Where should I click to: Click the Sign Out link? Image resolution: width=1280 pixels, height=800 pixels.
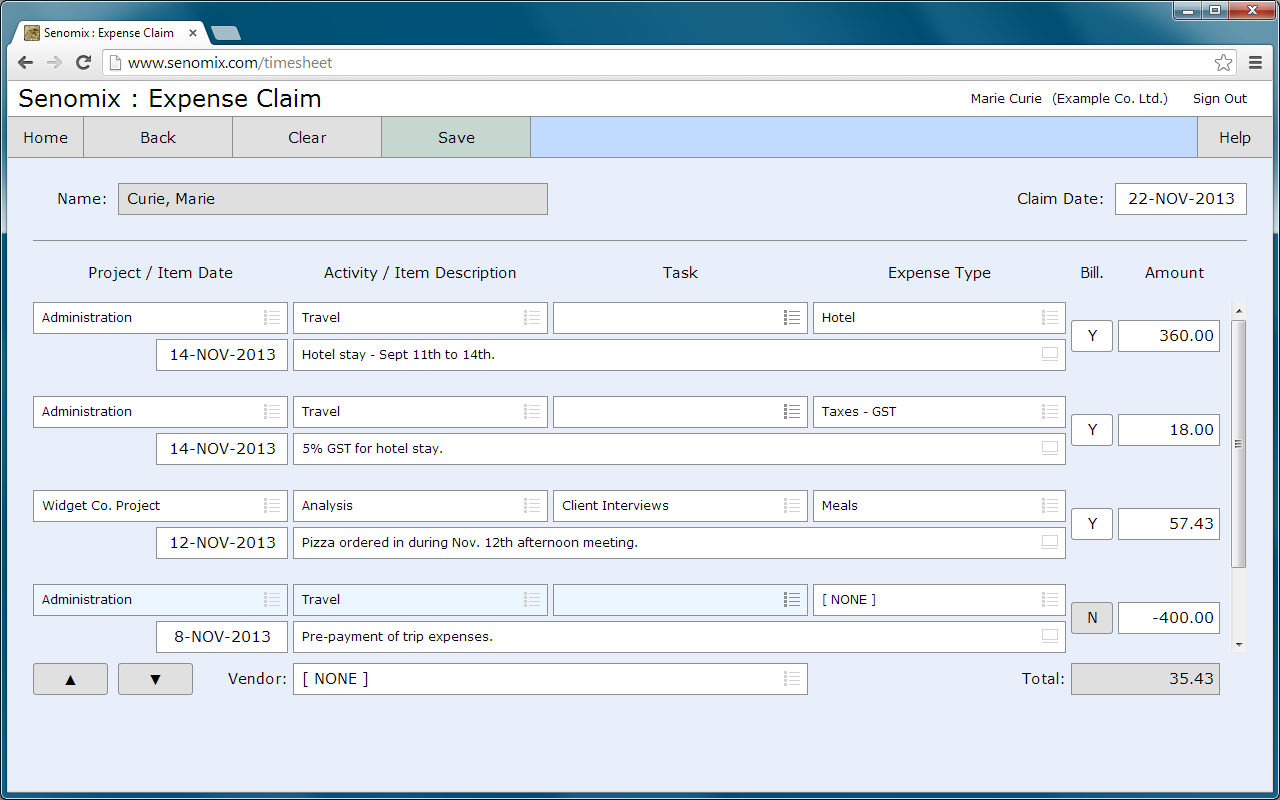pos(1220,99)
